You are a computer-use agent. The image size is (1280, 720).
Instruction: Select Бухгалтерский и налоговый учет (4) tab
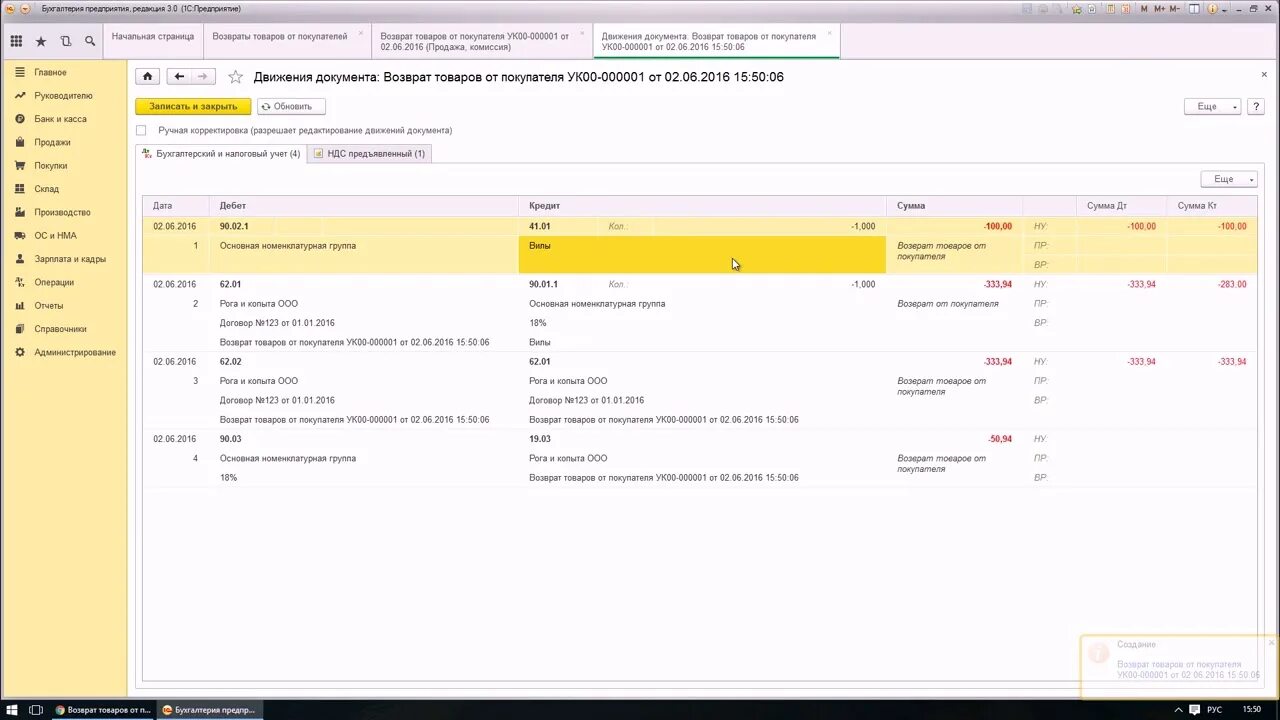221,154
